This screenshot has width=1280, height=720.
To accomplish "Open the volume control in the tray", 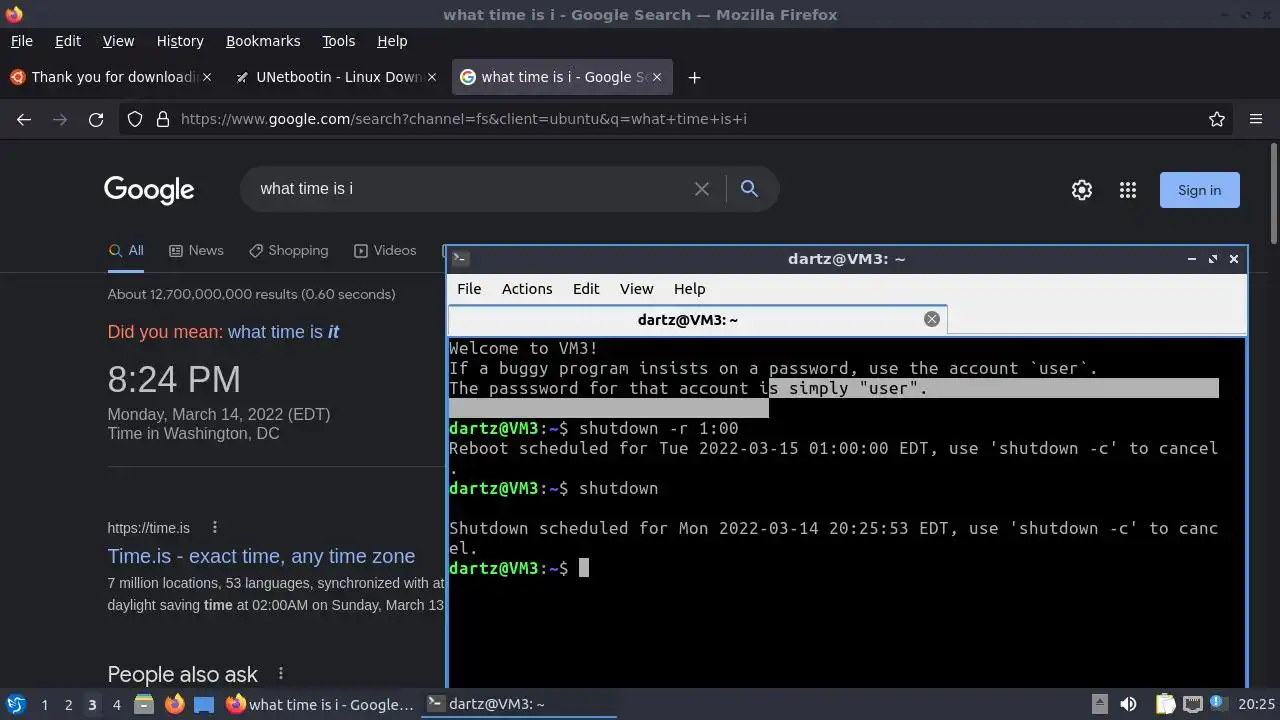I will point(1128,704).
